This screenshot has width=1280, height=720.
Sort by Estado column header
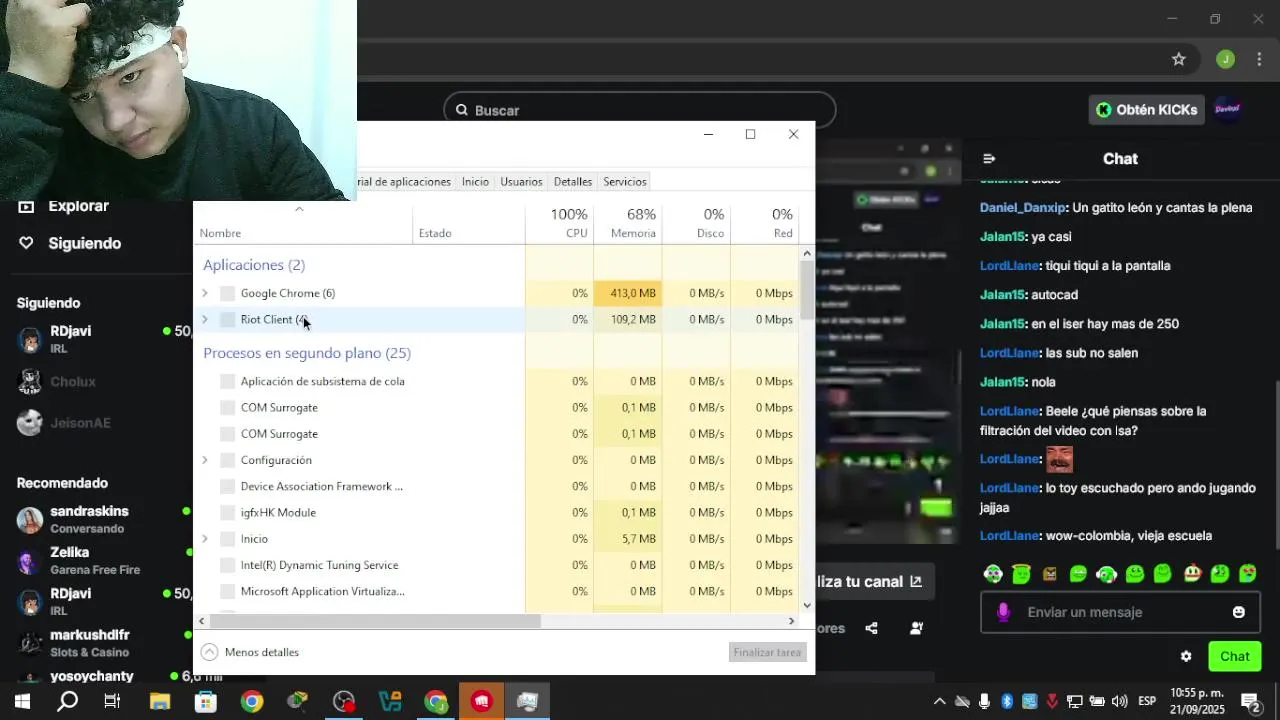point(469,223)
